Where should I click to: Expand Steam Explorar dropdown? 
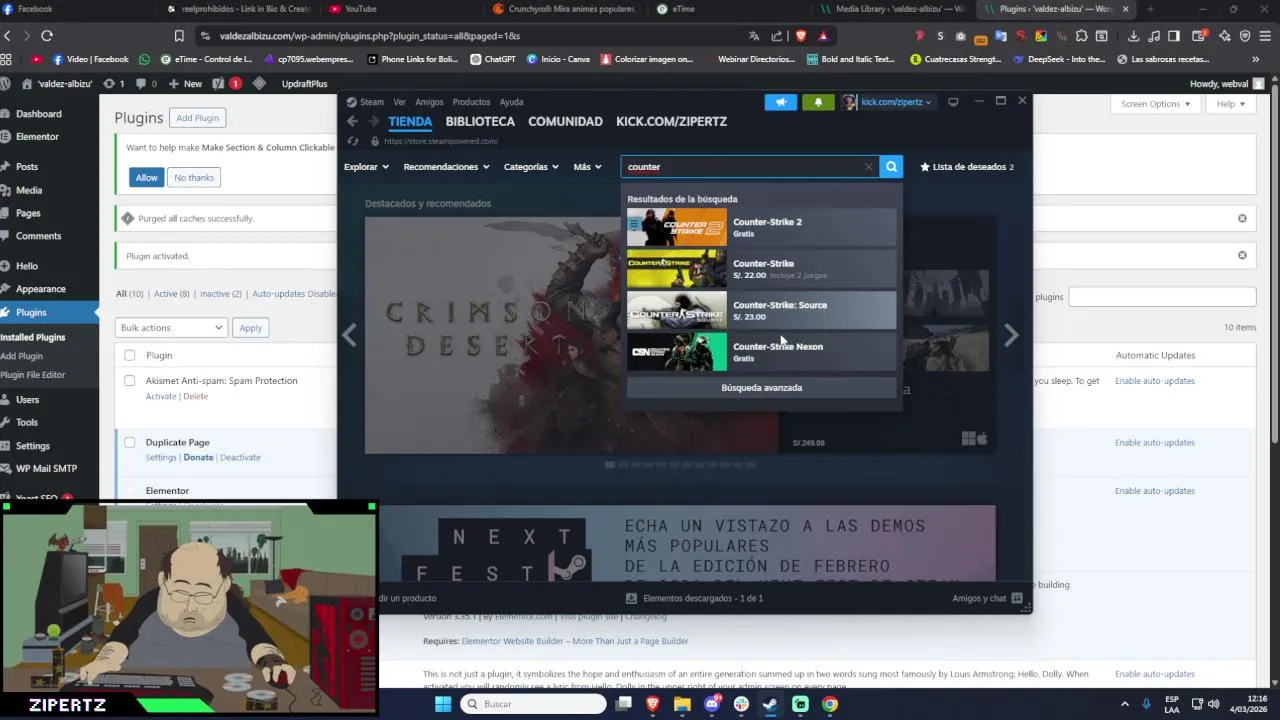(x=366, y=167)
